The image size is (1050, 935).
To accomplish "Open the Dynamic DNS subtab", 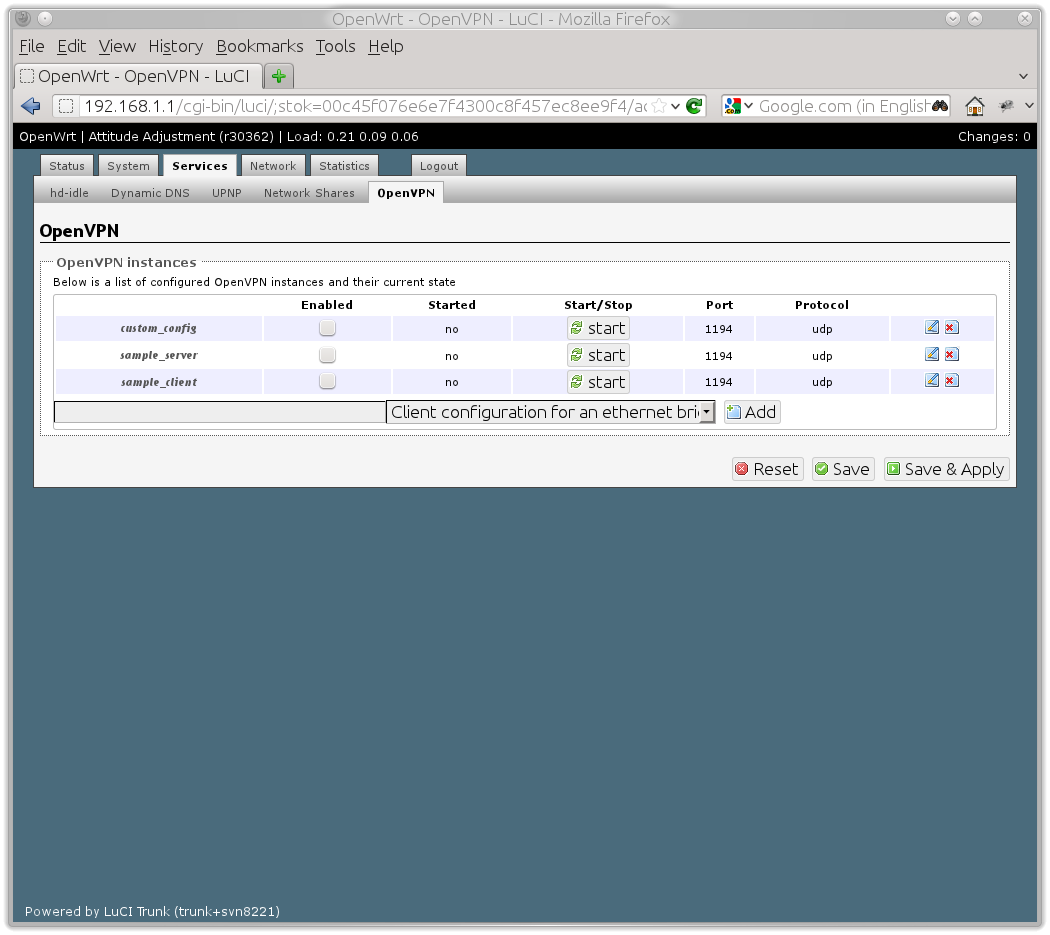I will (150, 193).
